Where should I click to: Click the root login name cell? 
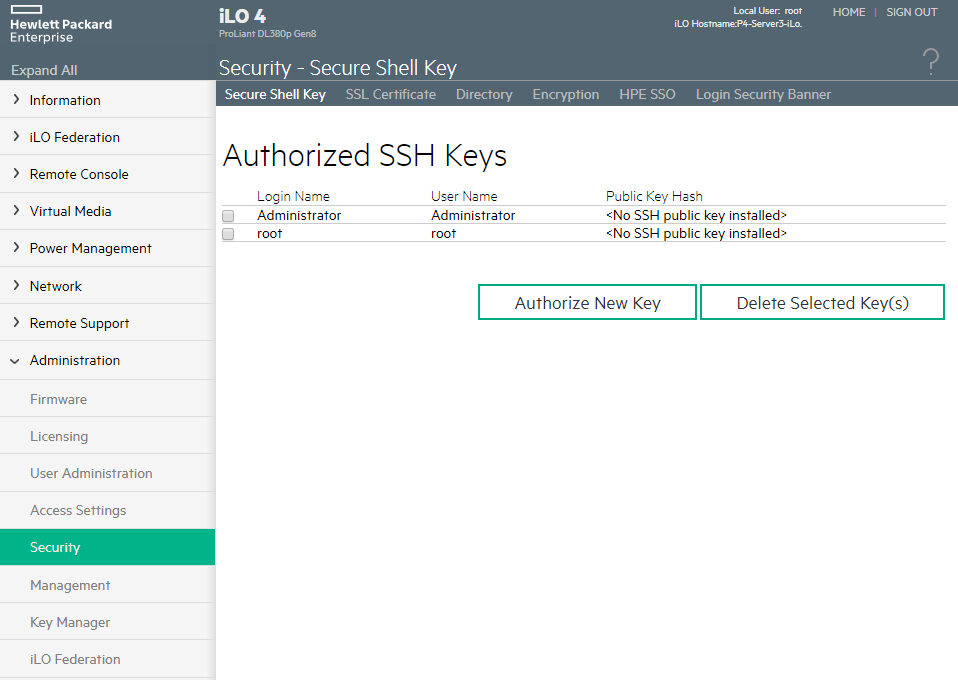tap(269, 233)
